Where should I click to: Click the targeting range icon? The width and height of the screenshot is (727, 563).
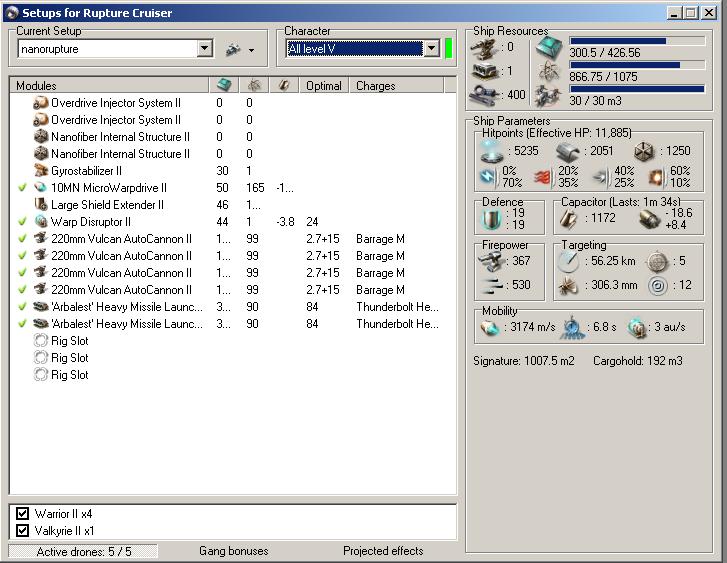(x=568, y=262)
